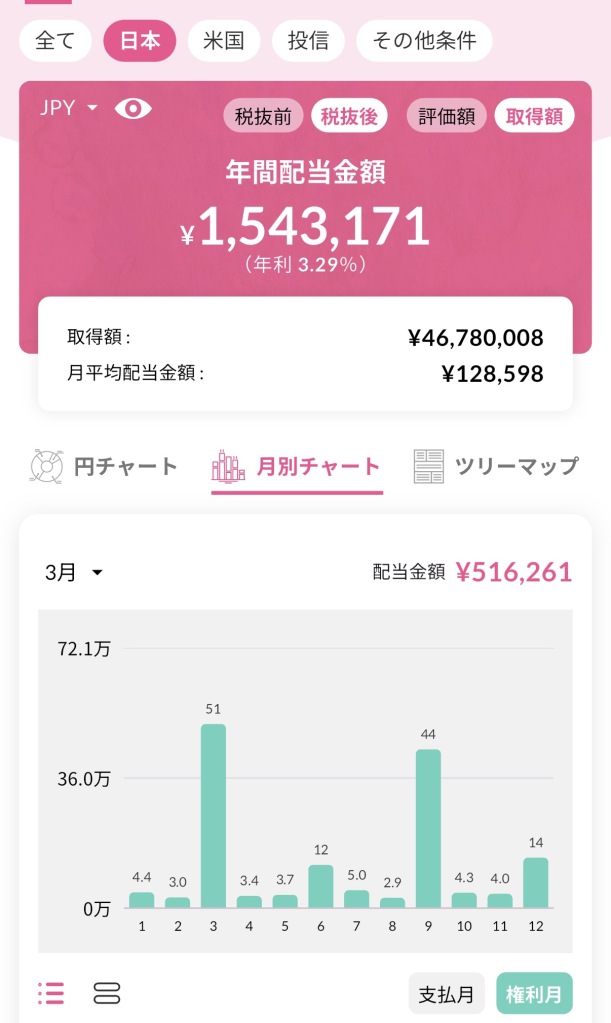Switch to 取得額 basis
Viewport: 611px width, 1023px height.
[x=534, y=116]
